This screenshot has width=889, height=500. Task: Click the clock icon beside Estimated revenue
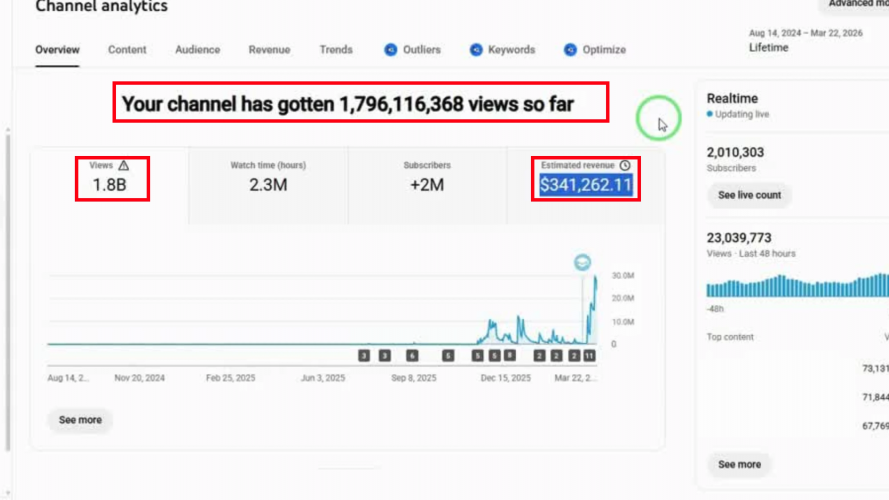625,165
